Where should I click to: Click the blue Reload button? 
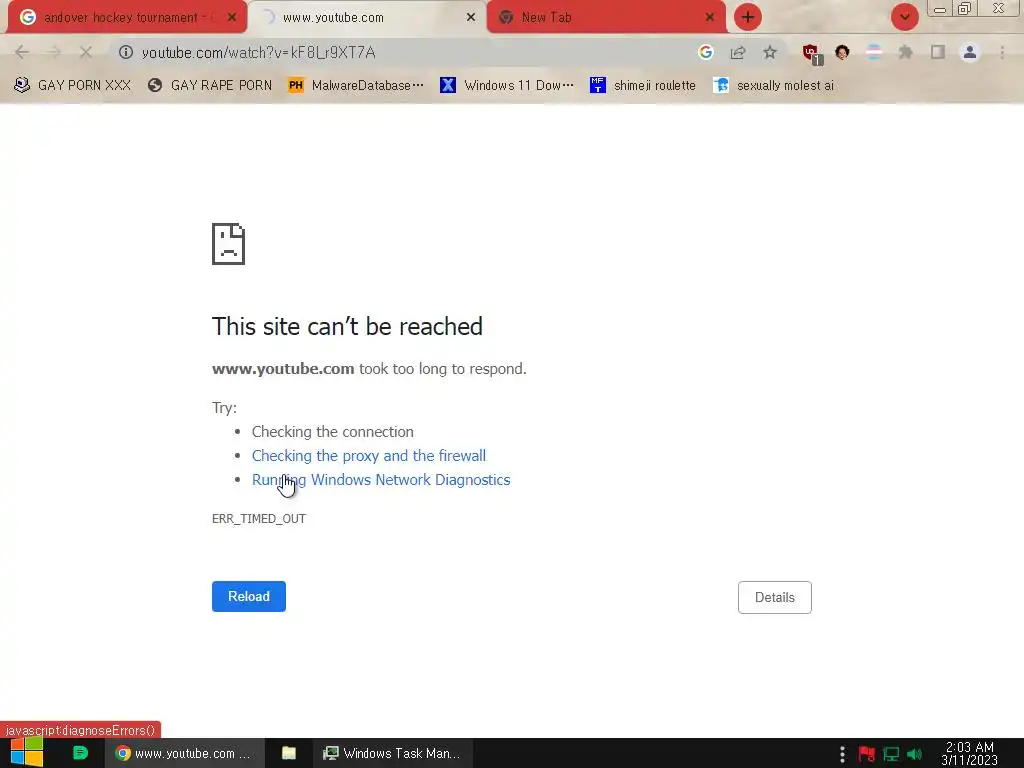[x=249, y=596]
